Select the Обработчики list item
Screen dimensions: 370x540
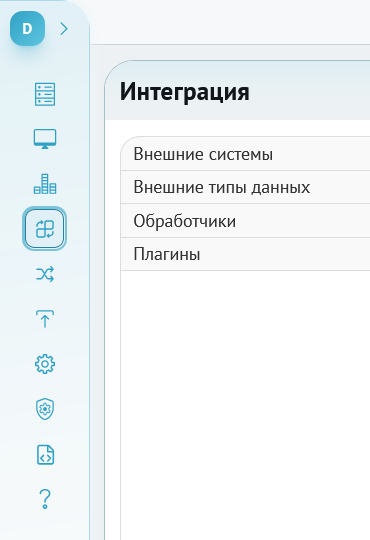pyautogui.click(x=245, y=221)
